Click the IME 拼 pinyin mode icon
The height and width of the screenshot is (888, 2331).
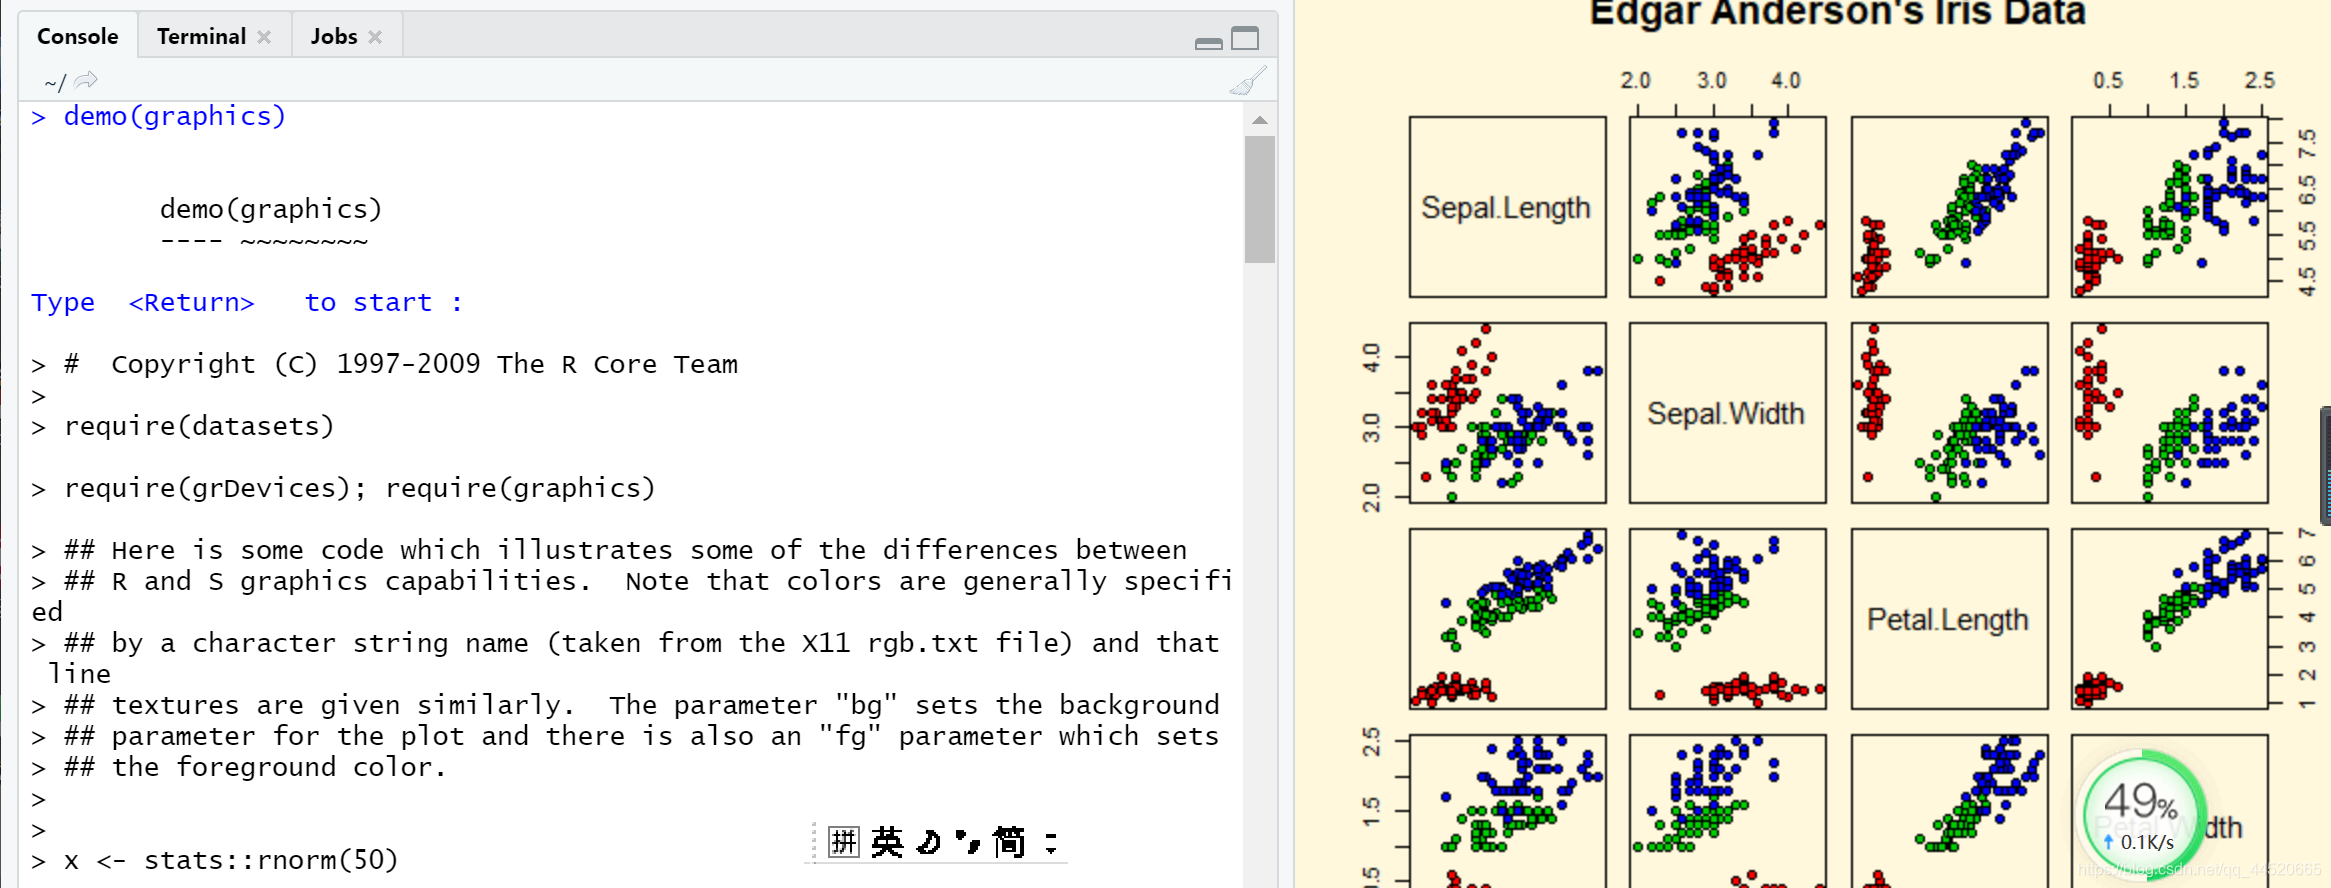coord(844,842)
